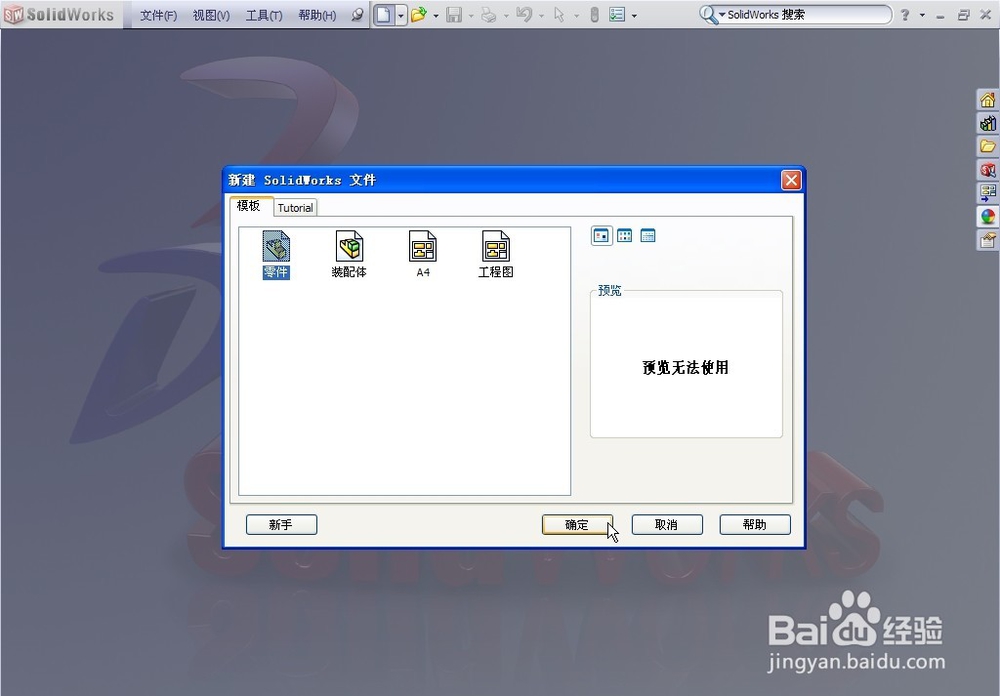Click the Undo toolbar icon

[524, 15]
